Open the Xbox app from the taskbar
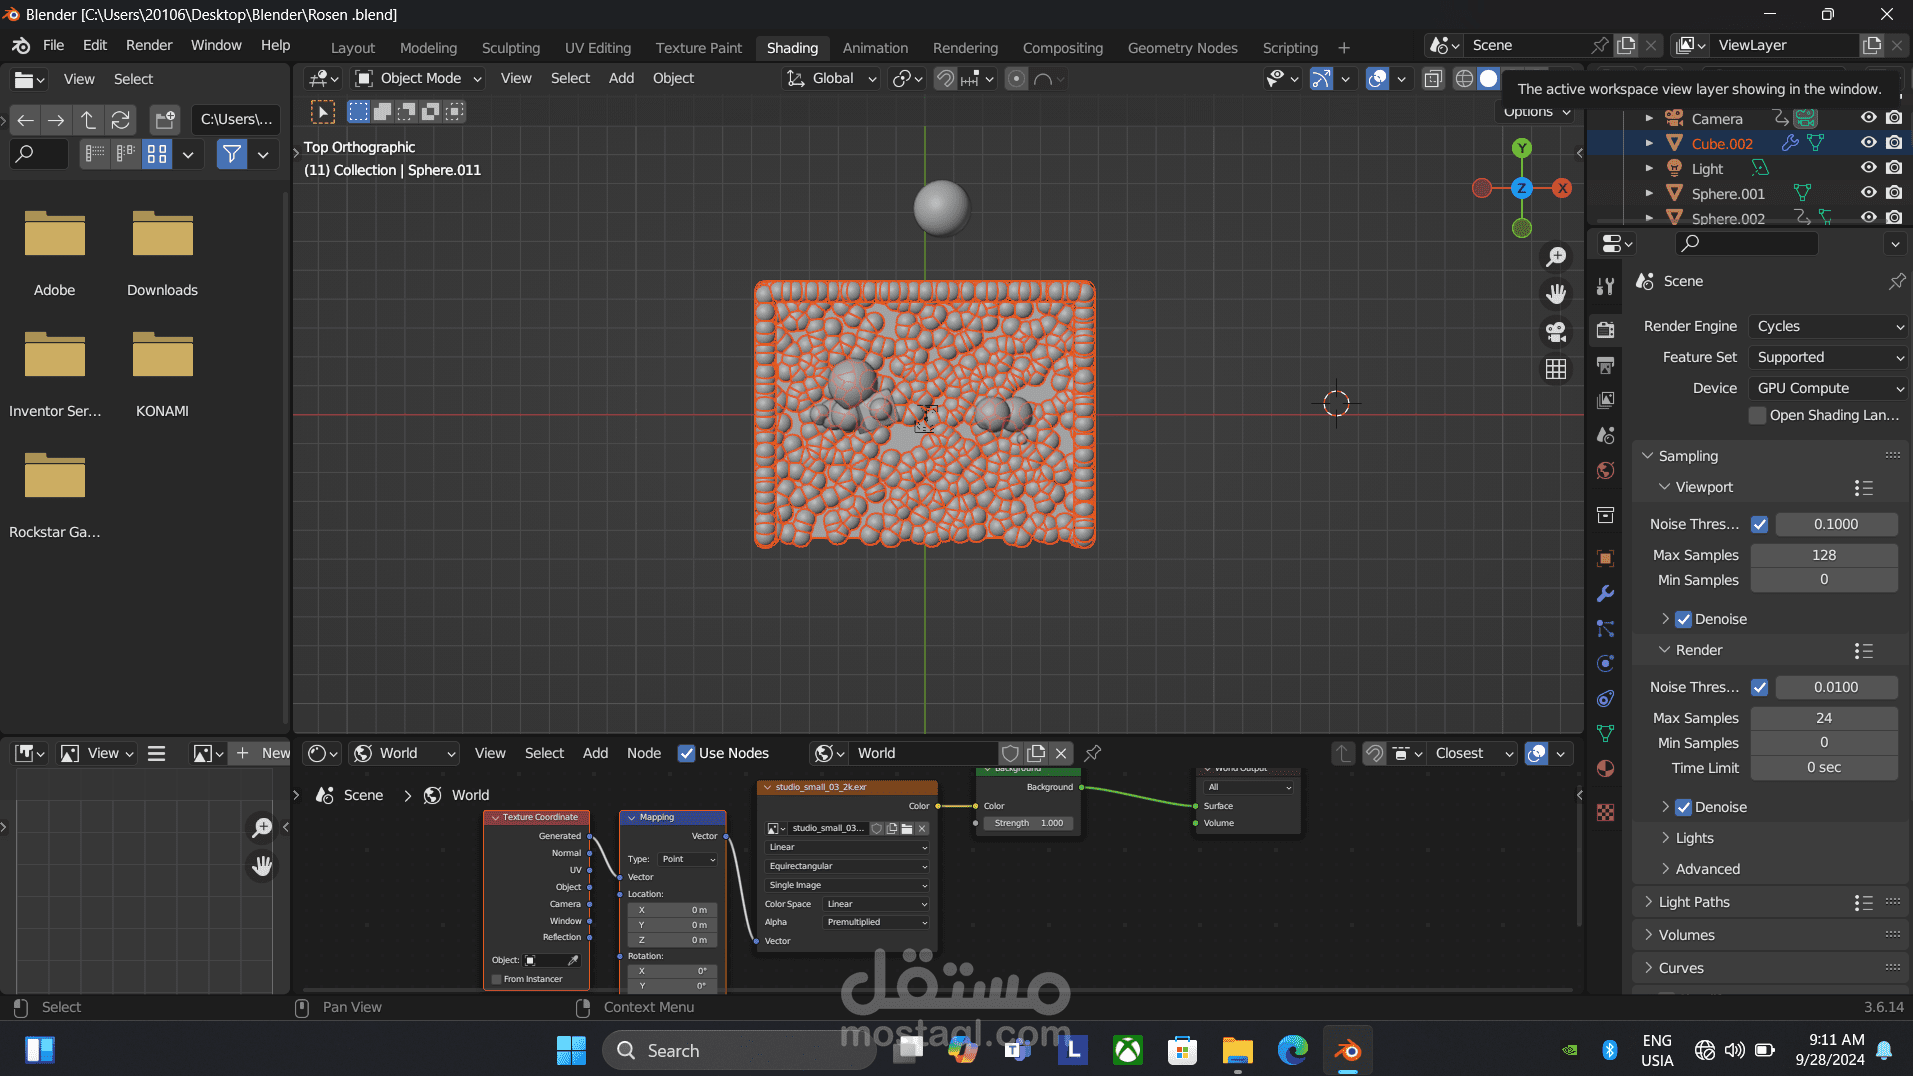1913x1076 pixels. click(1128, 1050)
